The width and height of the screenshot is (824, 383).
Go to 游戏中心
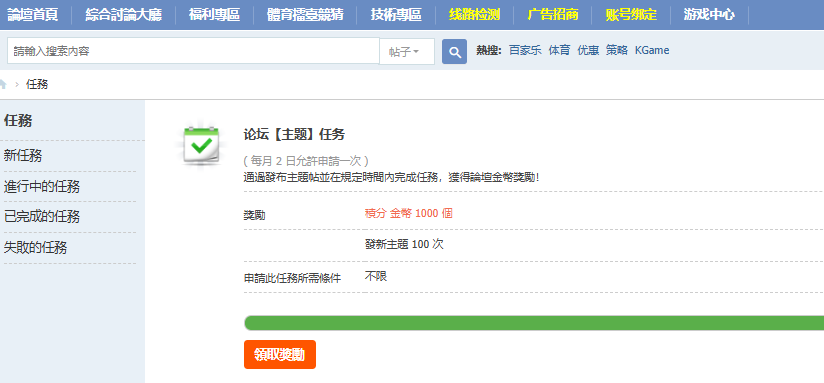pyautogui.click(x=709, y=15)
